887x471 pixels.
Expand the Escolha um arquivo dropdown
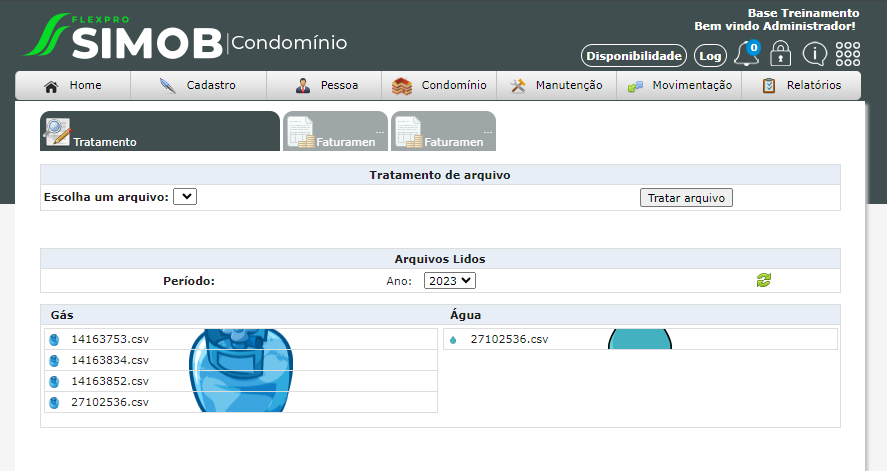pos(185,197)
